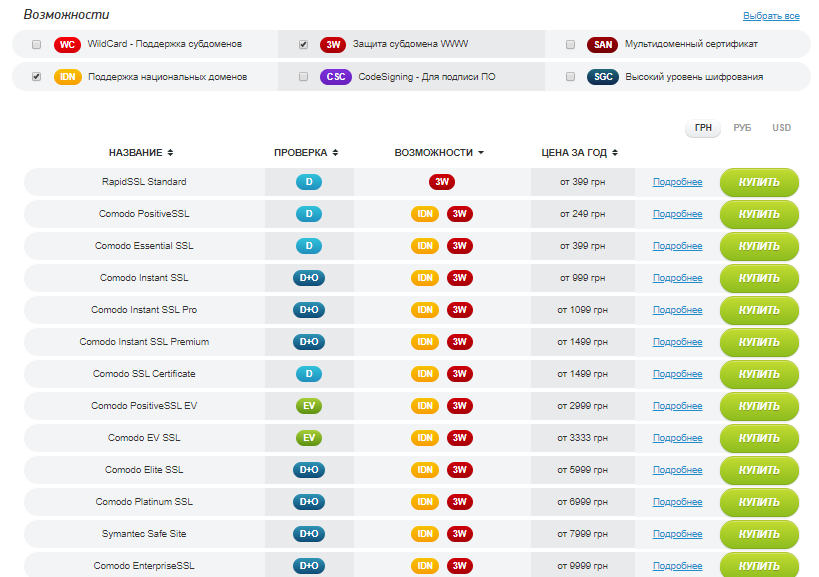Viewport: 819px width, 577px height.
Task: Click the Comodo Elite SSL certificate name
Action: (144, 470)
